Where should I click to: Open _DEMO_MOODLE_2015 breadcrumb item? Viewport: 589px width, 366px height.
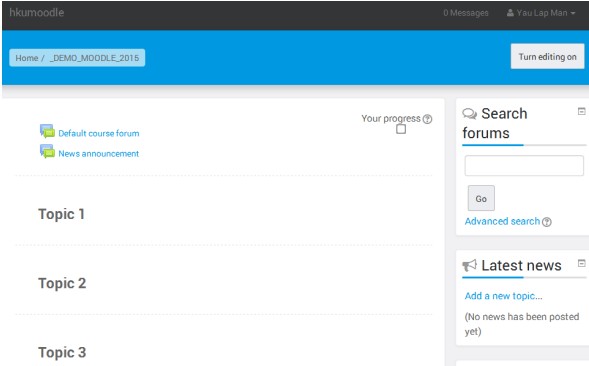click(x=94, y=58)
